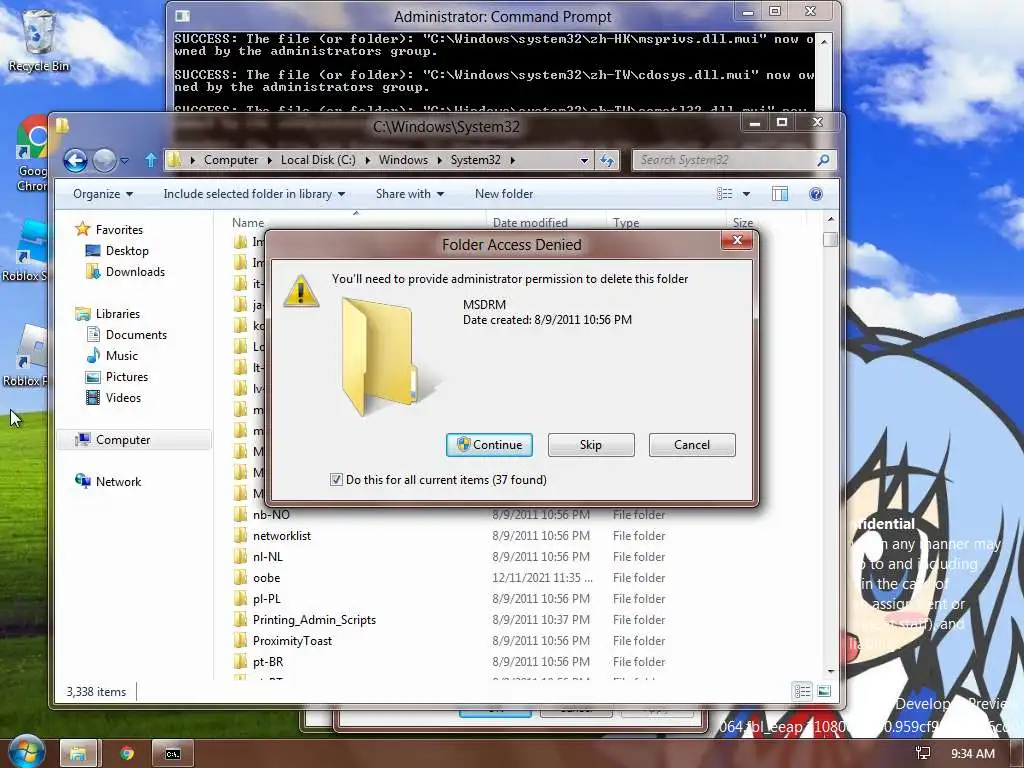Open recent locations dropdown arrow
Image resolution: width=1024 pixels, height=768 pixels.
pyautogui.click(x=124, y=161)
